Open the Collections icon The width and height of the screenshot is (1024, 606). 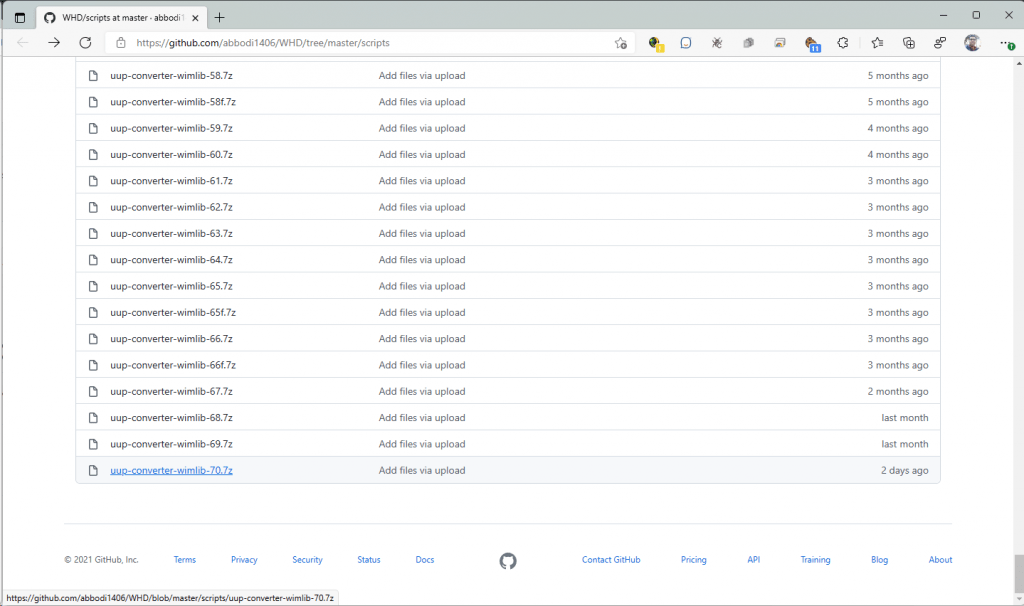(x=908, y=43)
